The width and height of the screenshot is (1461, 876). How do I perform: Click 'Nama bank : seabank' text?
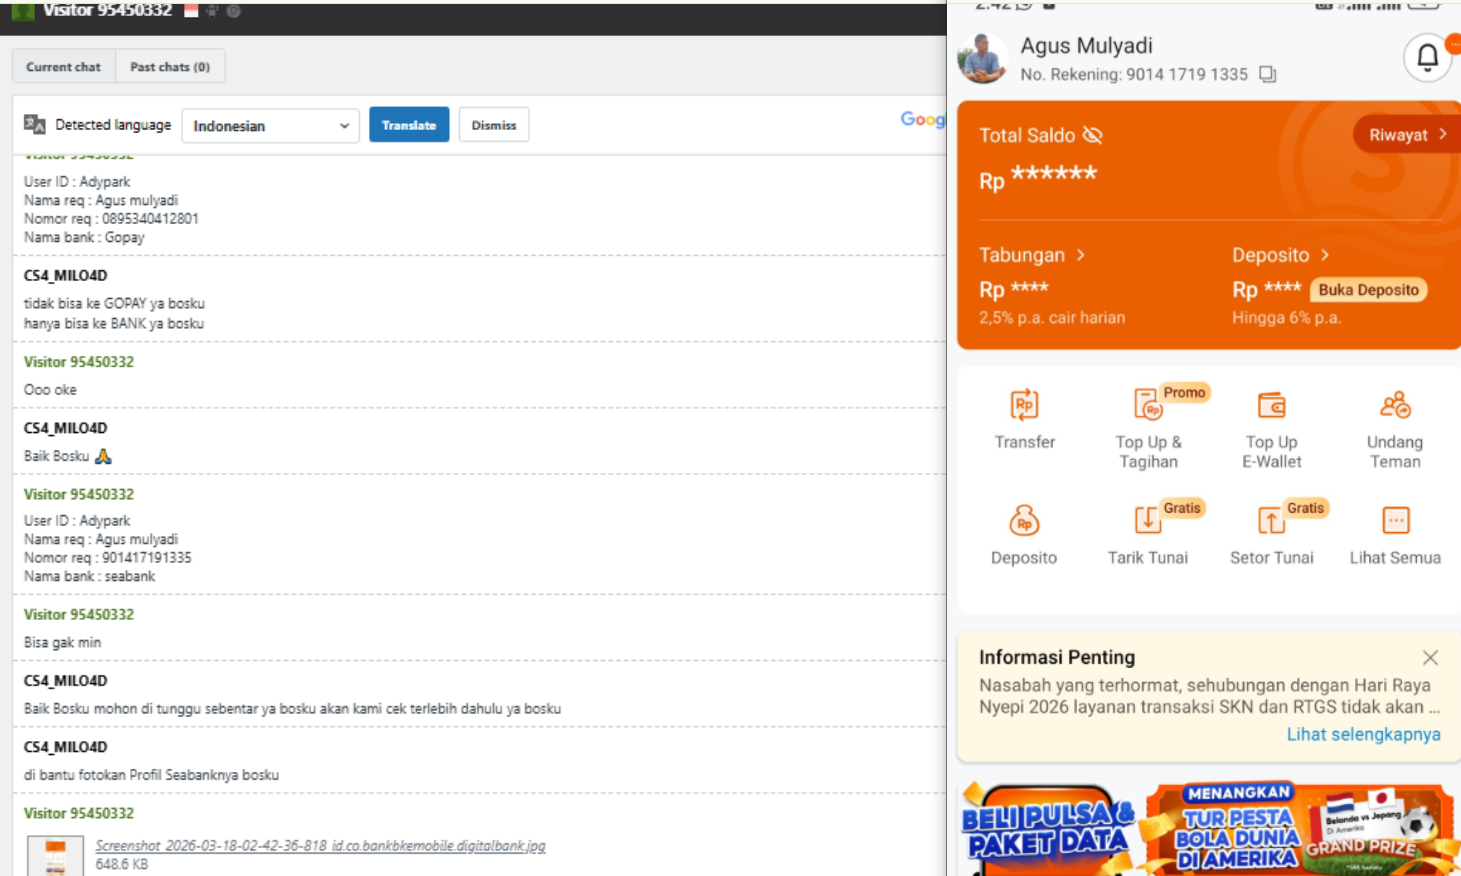click(x=90, y=577)
